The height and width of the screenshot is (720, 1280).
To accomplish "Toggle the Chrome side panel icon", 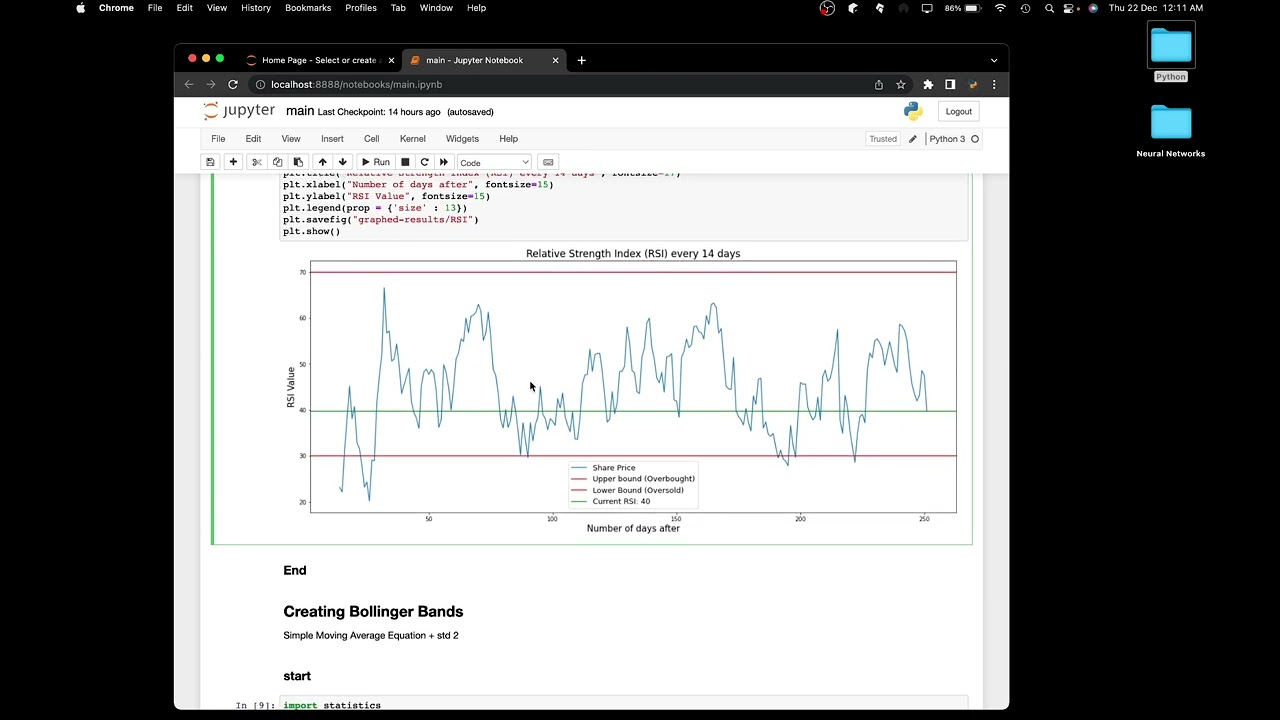I will click(x=950, y=84).
